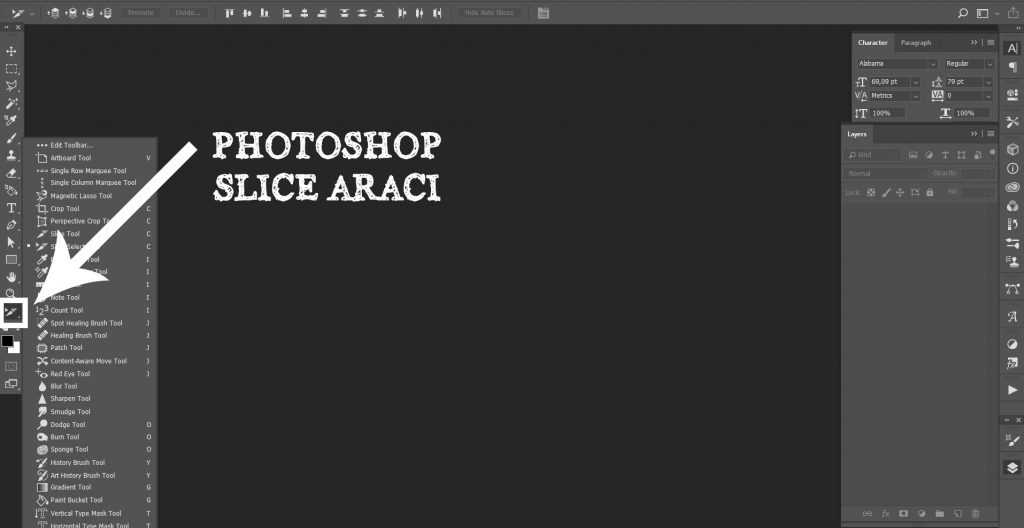Select the Pen tool in the toolbar
Image resolution: width=1024 pixels, height=528 pixels.
tap(11, 225)
